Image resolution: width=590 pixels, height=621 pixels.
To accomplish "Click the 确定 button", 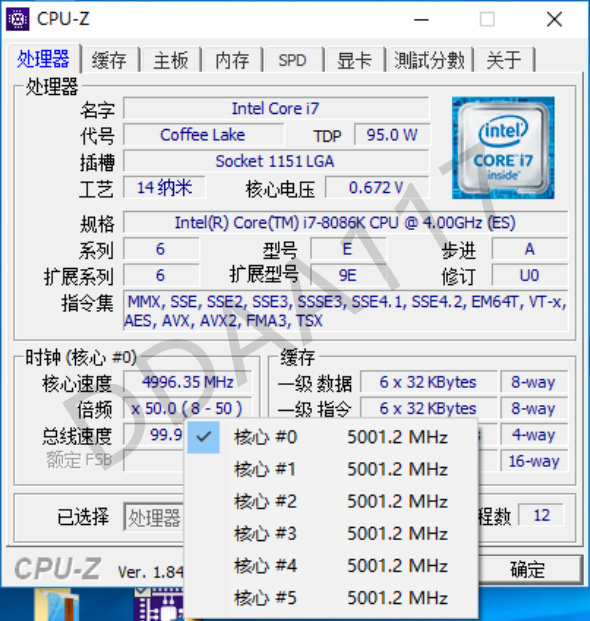I will click(527, 569).
